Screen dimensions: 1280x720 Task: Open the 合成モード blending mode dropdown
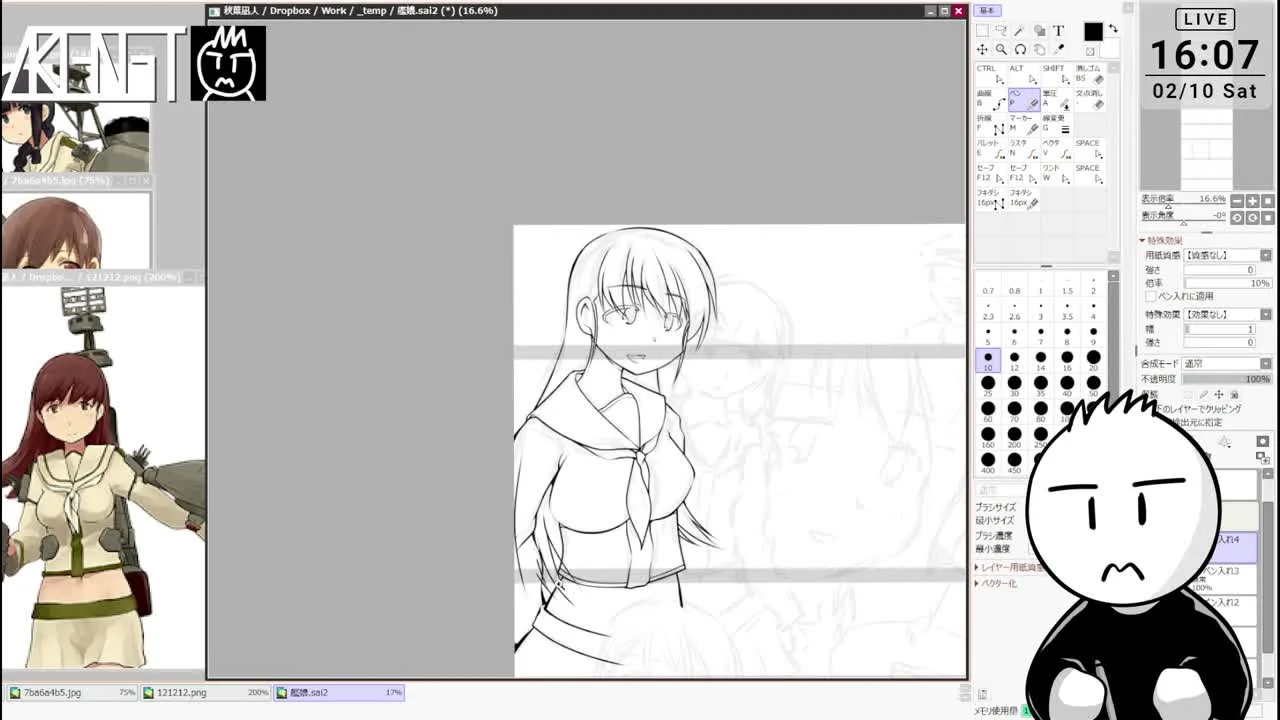tap(1266, 364)
